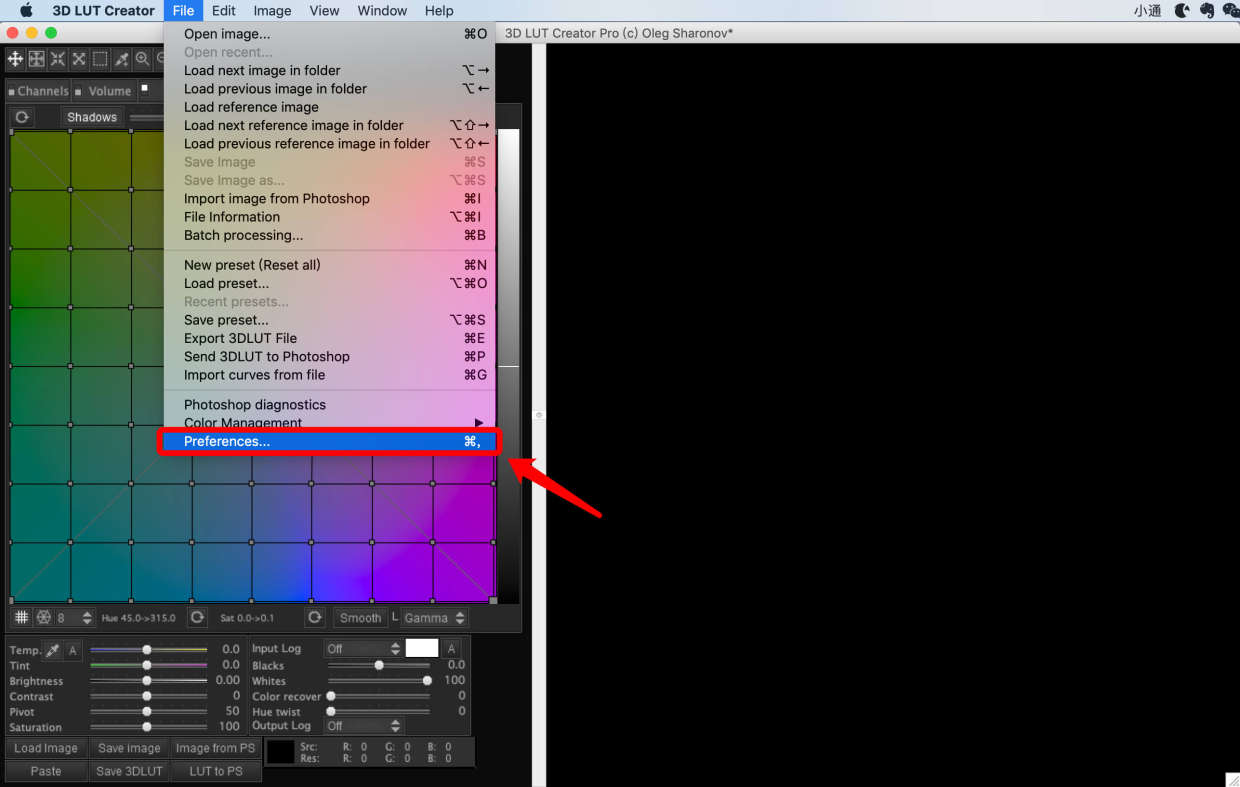Click the LUT to PS button
The height and width of the screenshot is (787, 1240).
tap(215, 771)
